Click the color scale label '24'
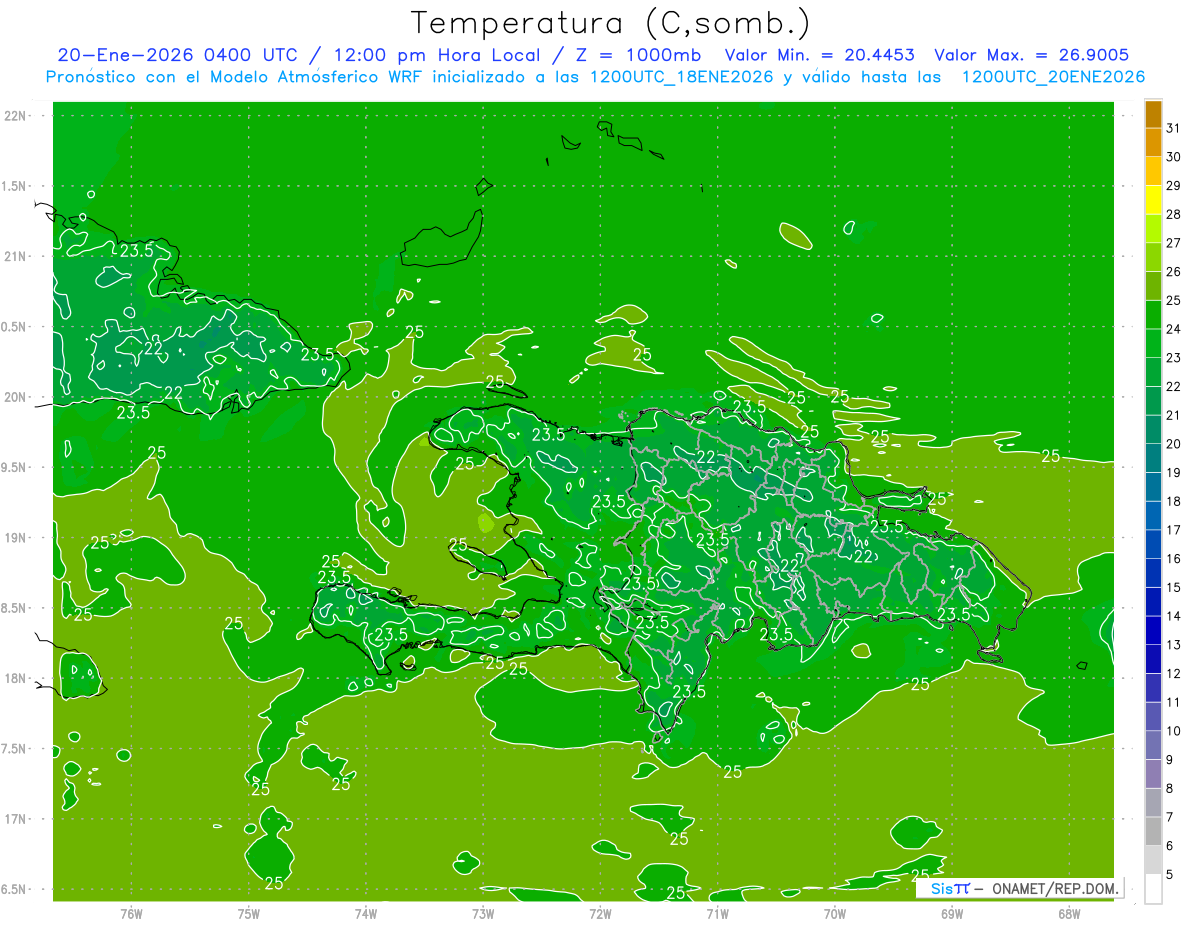Viewport: 1200px width, 927px height. pyautogui.click(x=1174, y=329)
